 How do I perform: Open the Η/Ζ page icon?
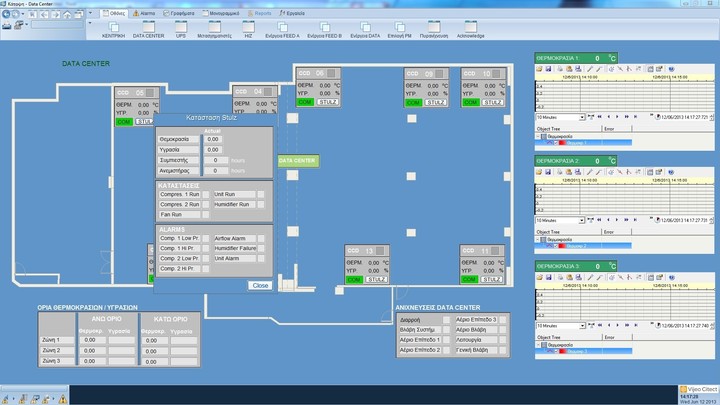[x=246, y=26]
